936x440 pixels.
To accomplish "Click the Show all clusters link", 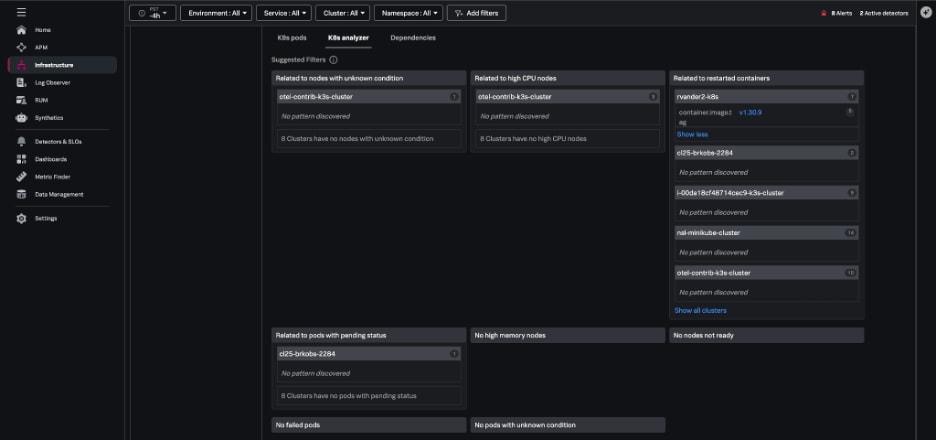I will (x=700, y=310).
